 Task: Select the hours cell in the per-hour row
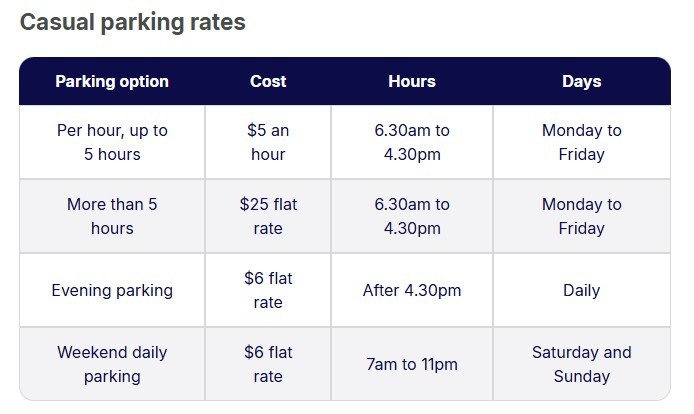(x=412, y=142)
